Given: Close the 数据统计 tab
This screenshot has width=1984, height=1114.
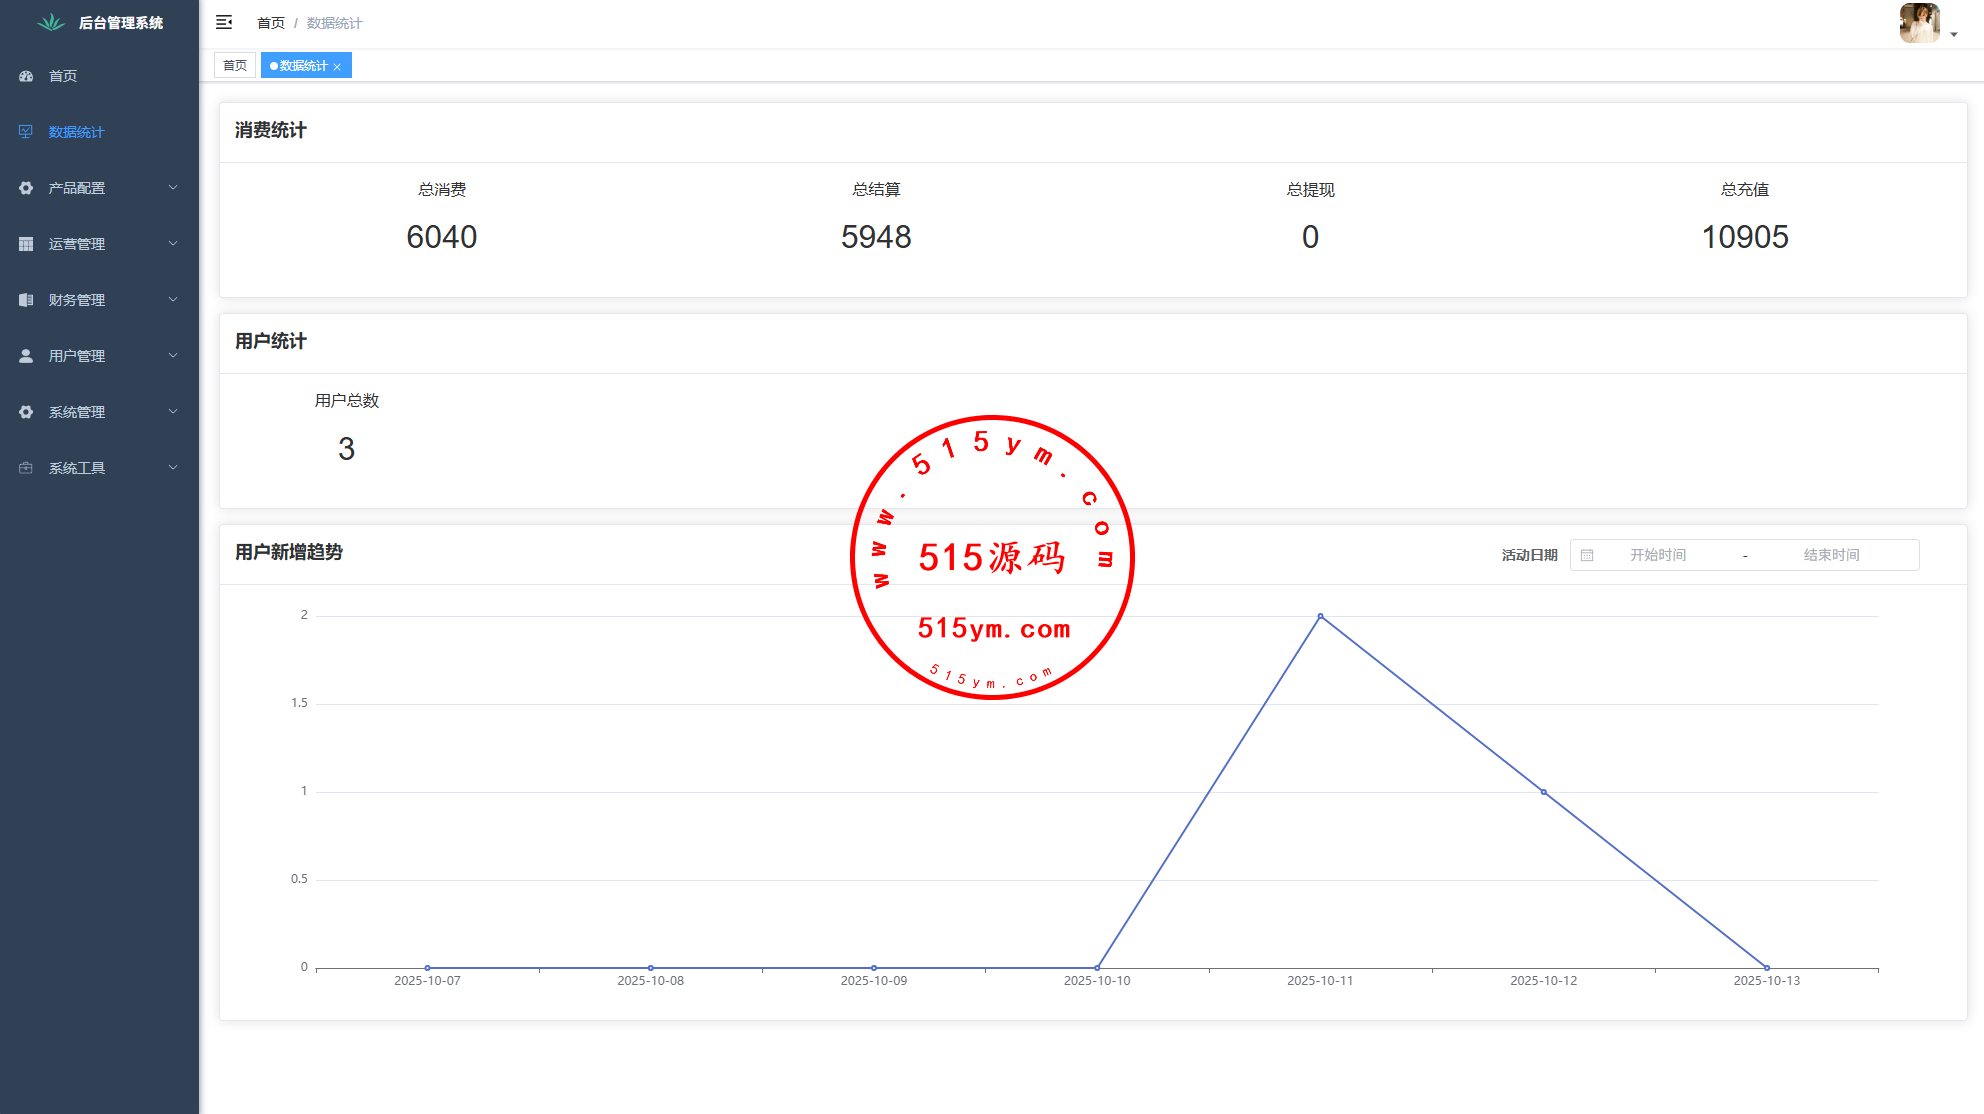Looking at the screenshot, I should (x=338, y=67).
